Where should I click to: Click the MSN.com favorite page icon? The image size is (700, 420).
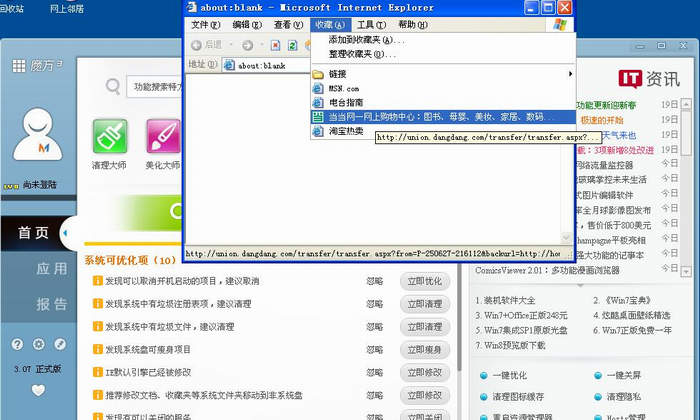(317, 88)
